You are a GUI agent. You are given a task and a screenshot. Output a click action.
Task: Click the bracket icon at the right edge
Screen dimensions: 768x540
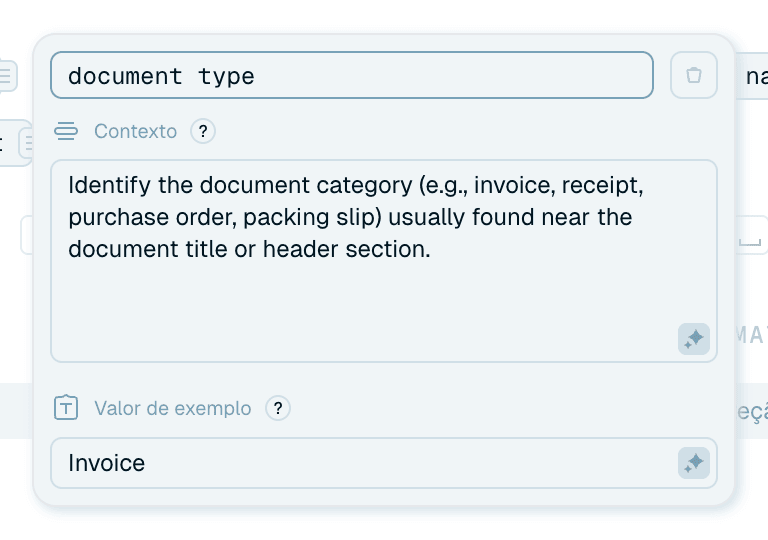(x=750, y=241)
